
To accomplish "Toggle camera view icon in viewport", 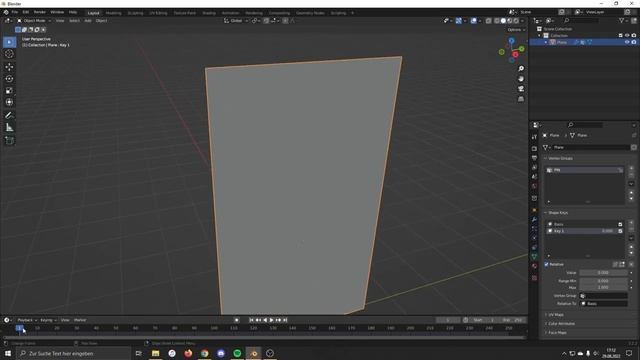I will (521, 89).
